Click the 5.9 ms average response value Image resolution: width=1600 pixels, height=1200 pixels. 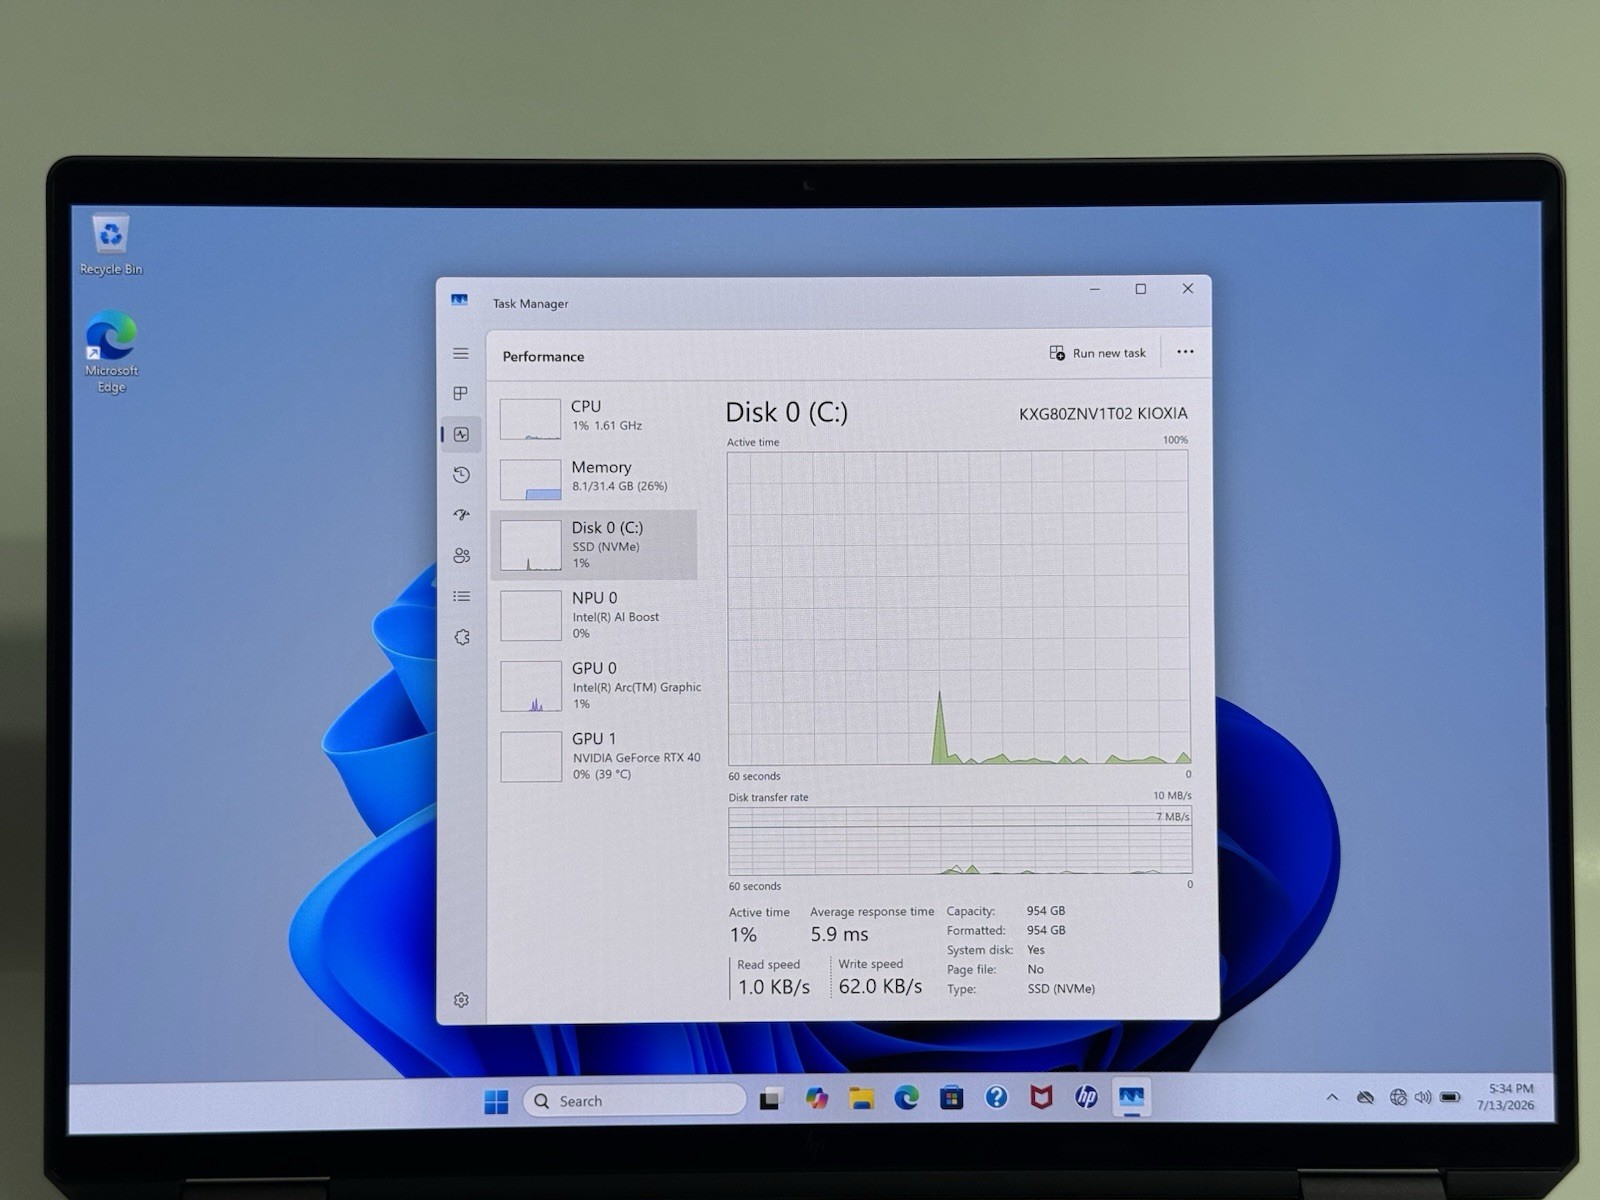(x=839, y=934)
